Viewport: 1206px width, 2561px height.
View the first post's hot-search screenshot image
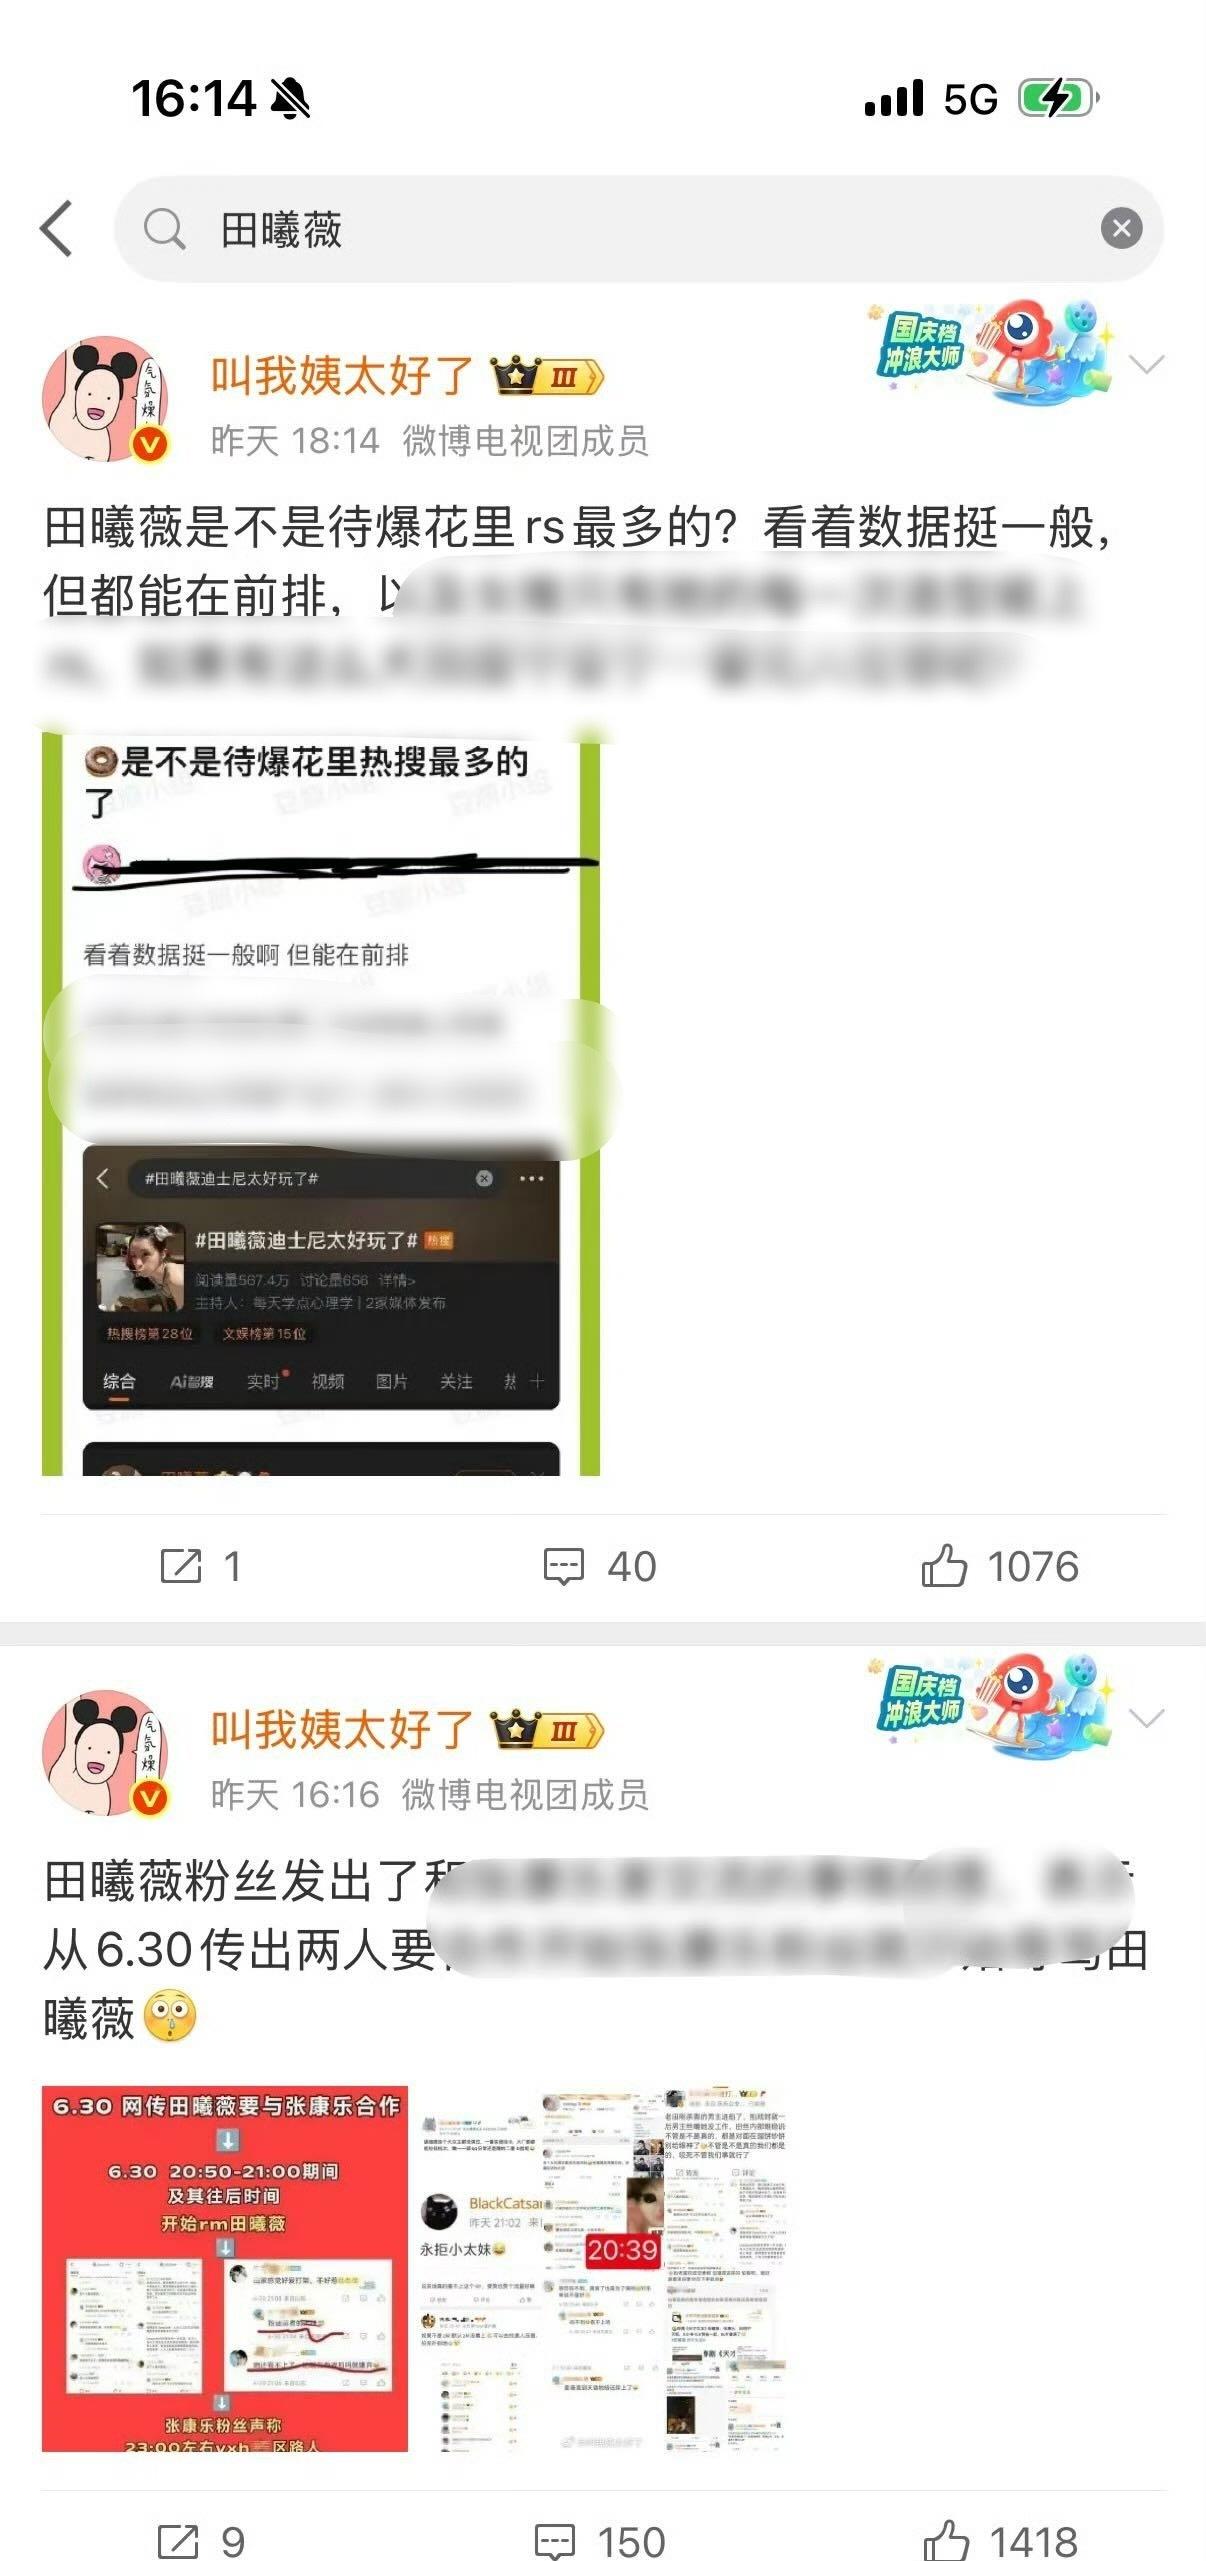pyautogui.click(x=321, y=1103)
